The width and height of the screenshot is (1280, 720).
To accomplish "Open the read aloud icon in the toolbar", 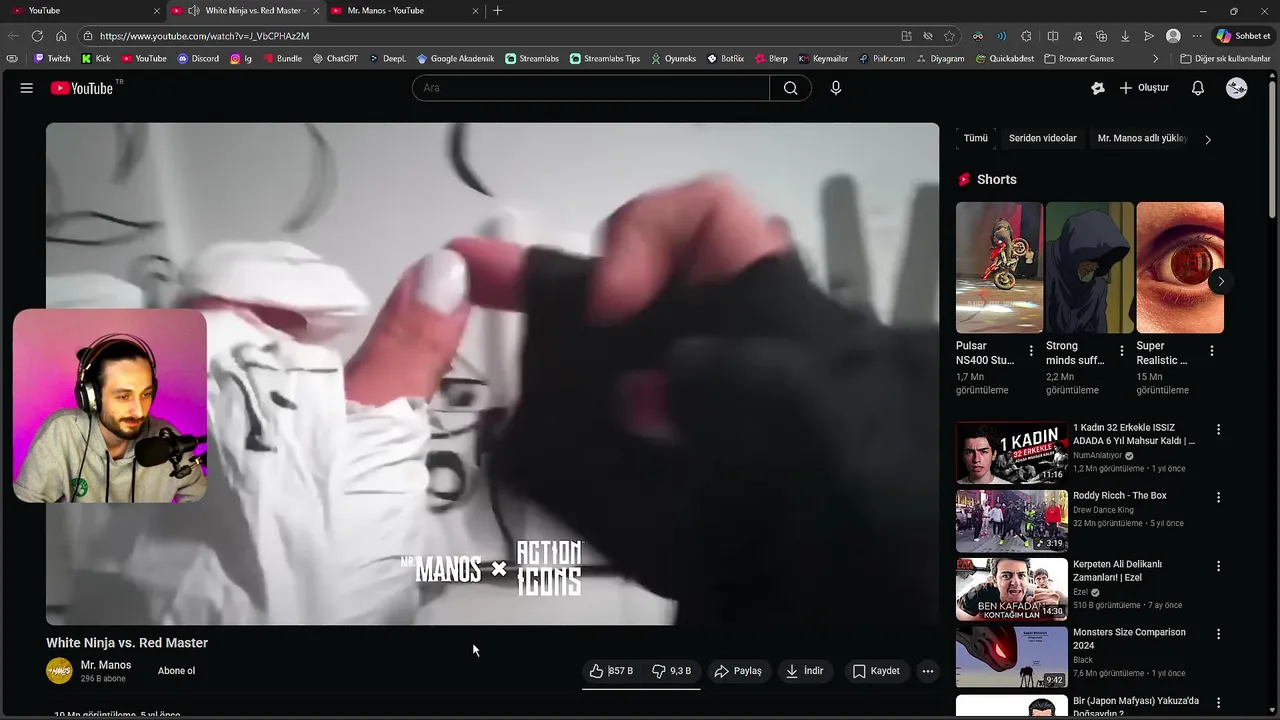I will coord(1002,36).
